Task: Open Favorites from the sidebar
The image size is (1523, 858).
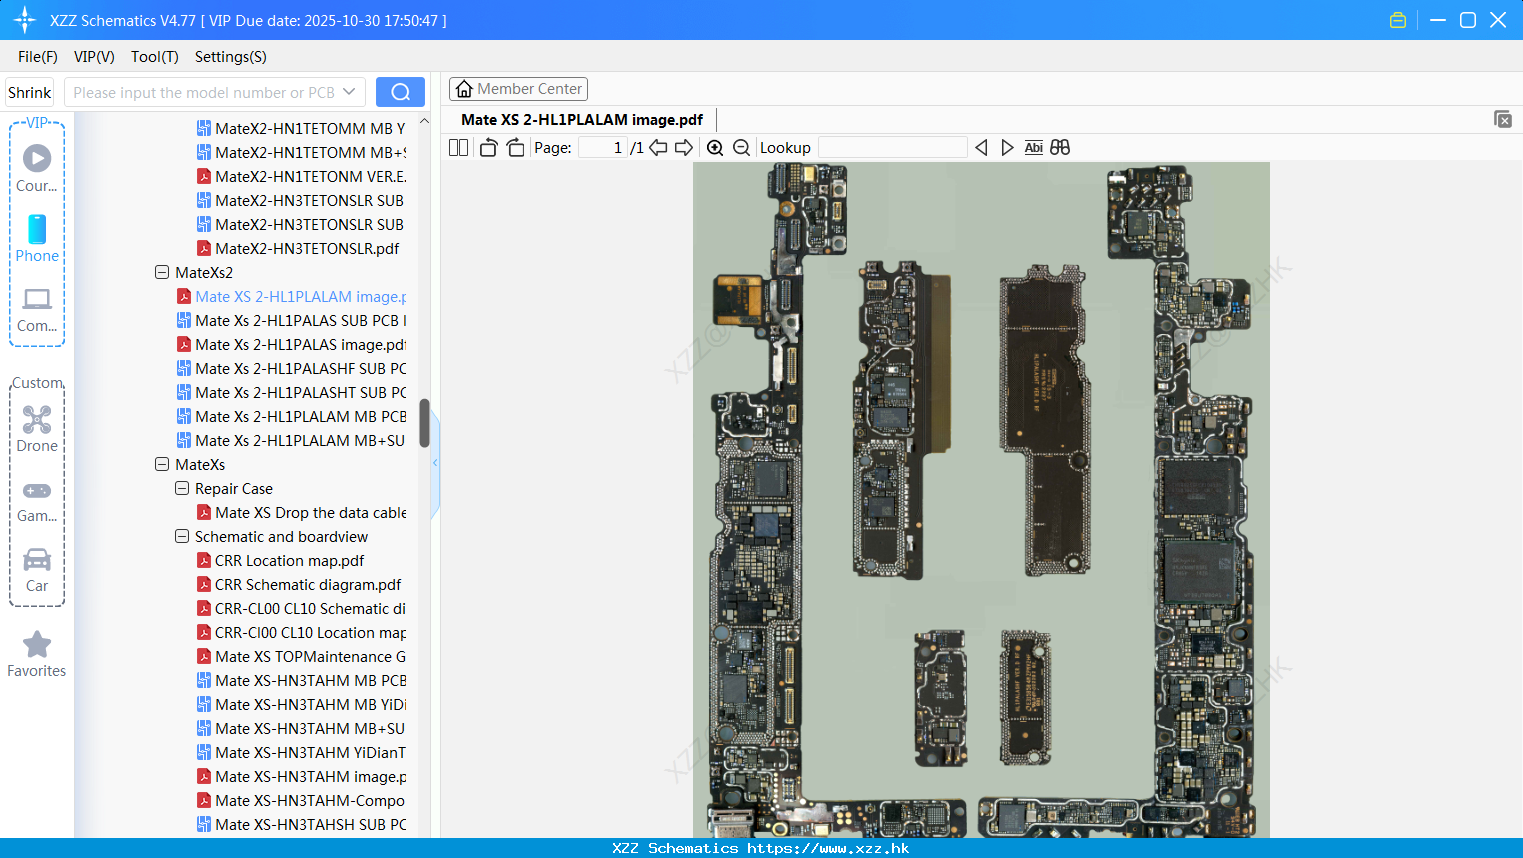Action: tap(37, 654)
